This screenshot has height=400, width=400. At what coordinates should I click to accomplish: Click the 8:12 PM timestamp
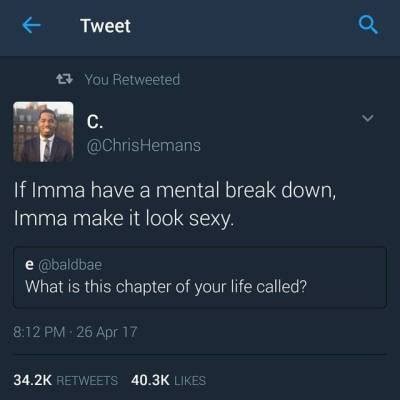39,332
